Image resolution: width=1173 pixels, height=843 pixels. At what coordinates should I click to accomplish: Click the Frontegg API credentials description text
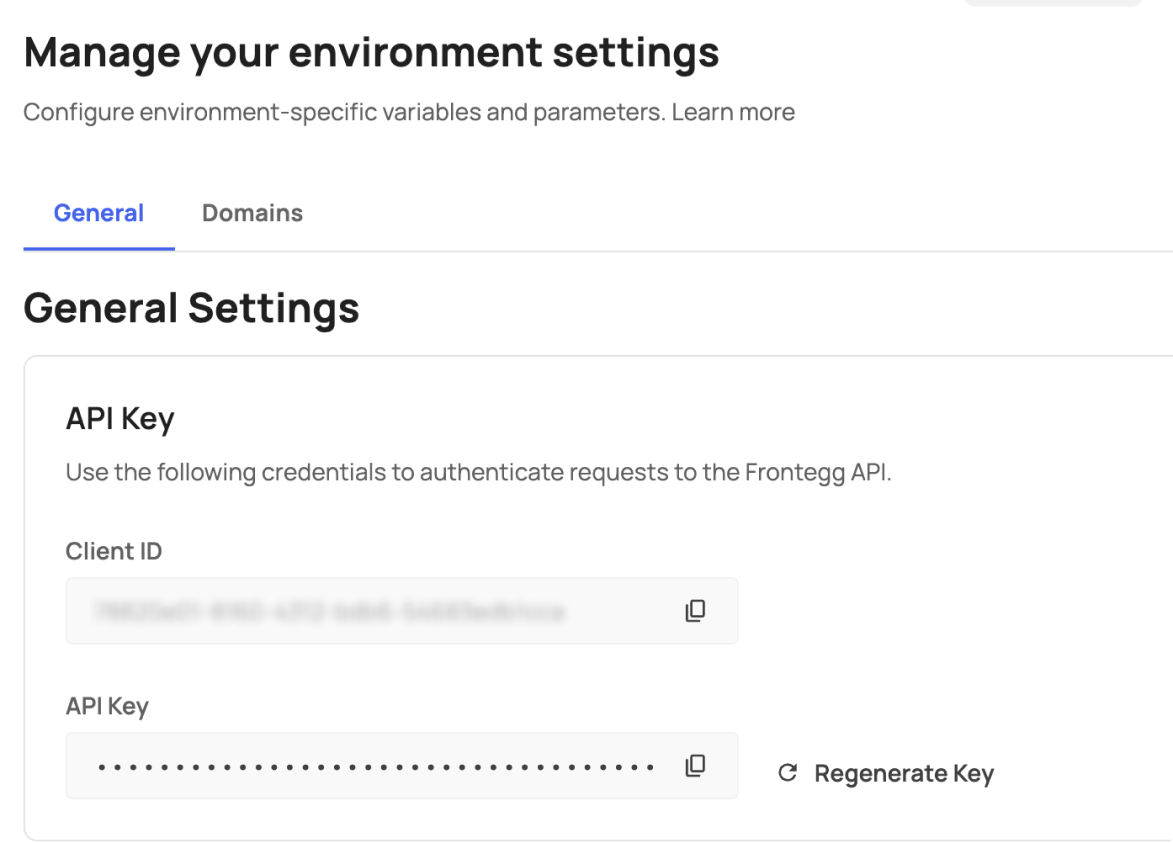478,472
